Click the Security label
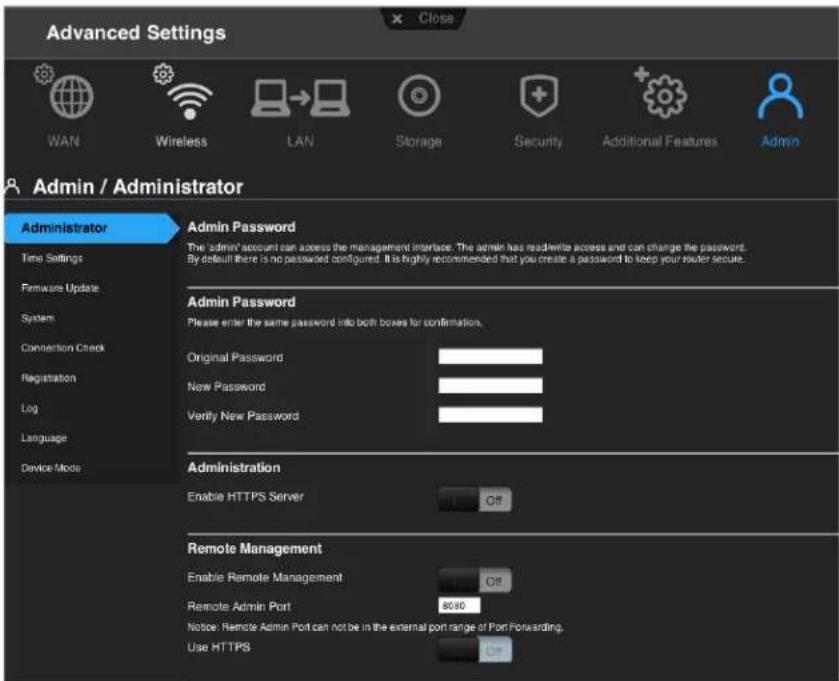The width and height of the screenshot is (839, 681). coord(538,142)
